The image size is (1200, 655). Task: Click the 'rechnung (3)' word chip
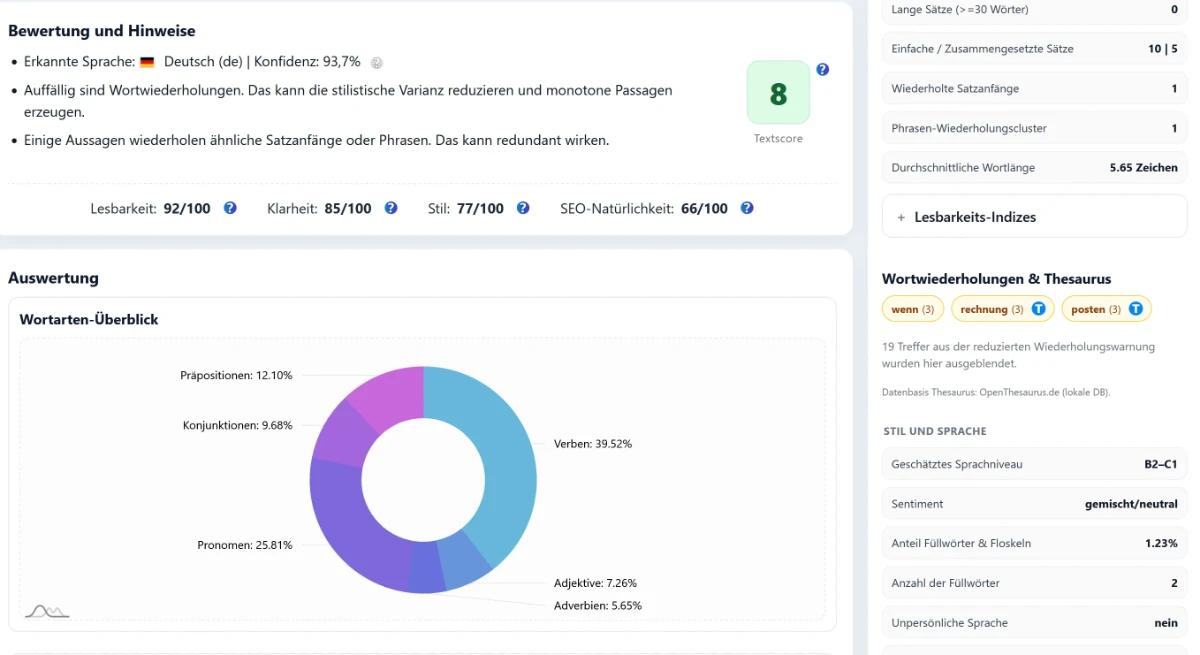(x=991, y=309)
